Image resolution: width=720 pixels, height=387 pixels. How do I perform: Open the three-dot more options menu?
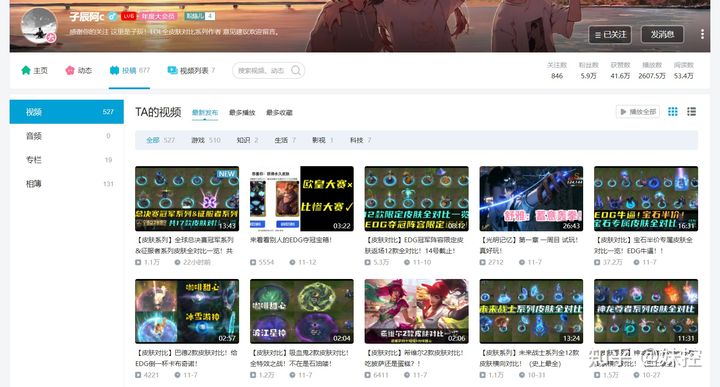[x=702, y=34]
